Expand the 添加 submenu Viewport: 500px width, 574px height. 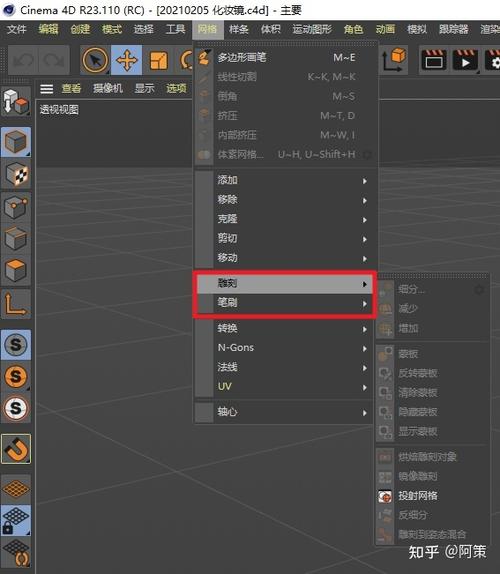click(286, 180)
